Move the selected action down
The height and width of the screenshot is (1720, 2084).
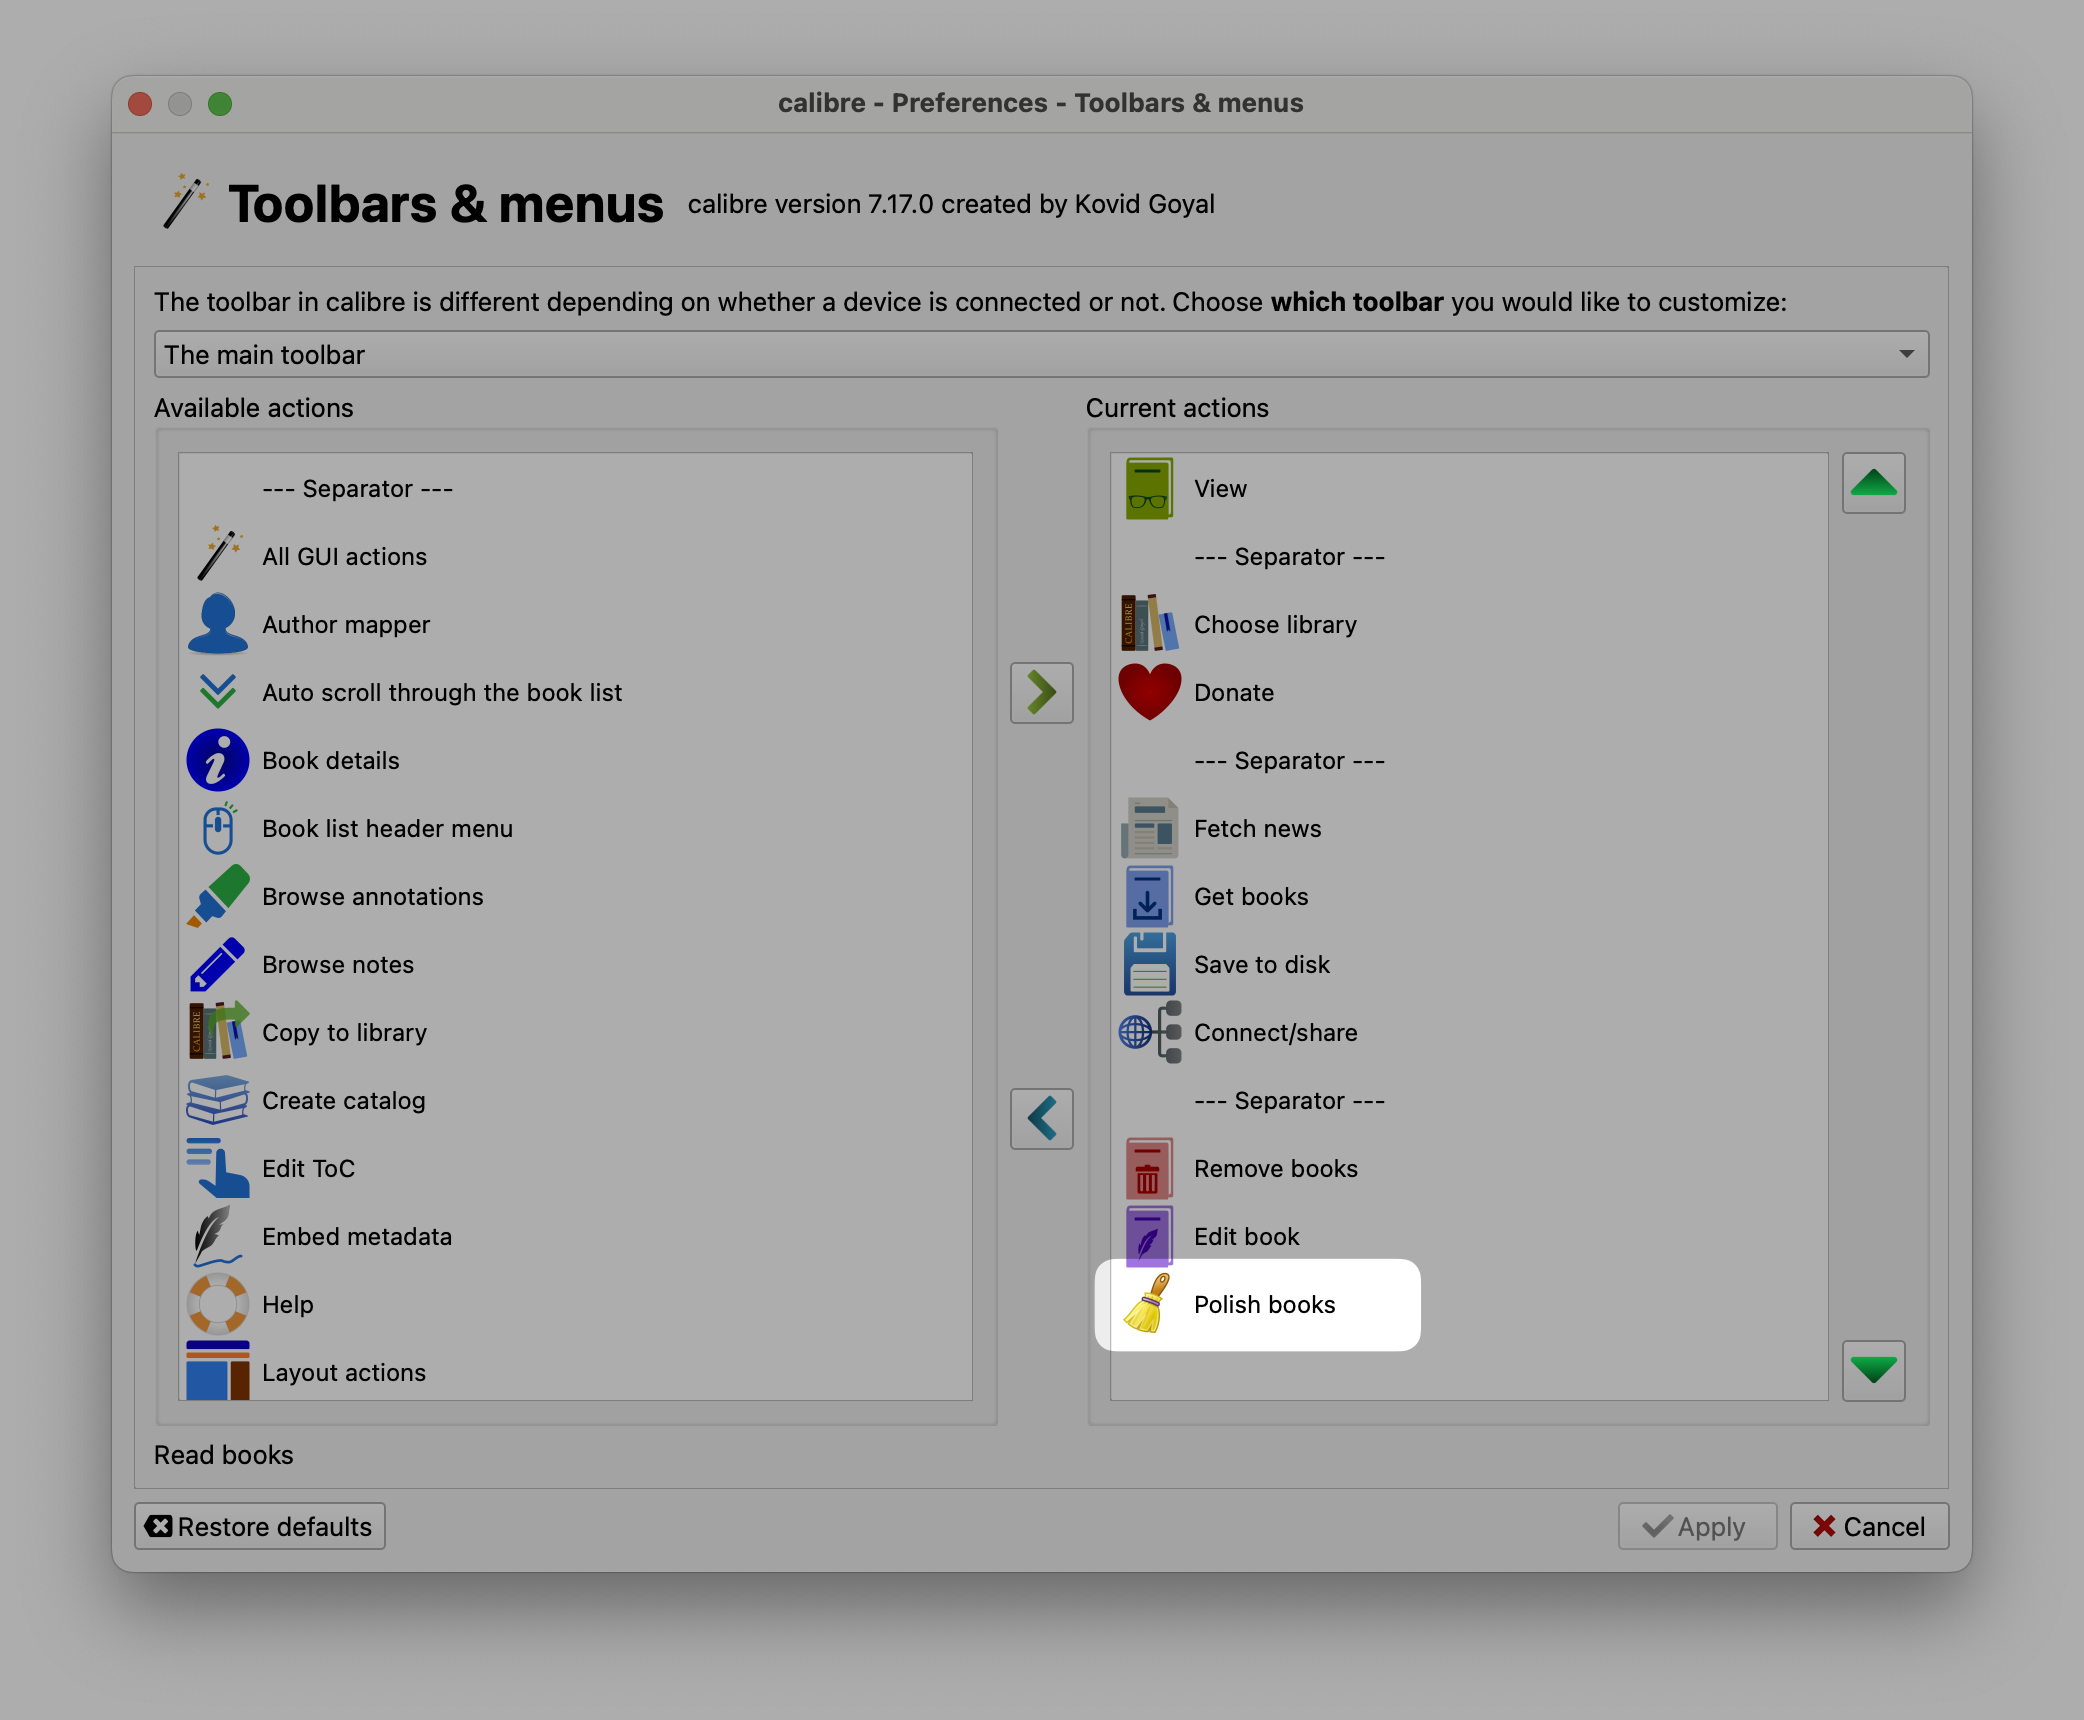pyautogui.click(x=1873, y=1370)
